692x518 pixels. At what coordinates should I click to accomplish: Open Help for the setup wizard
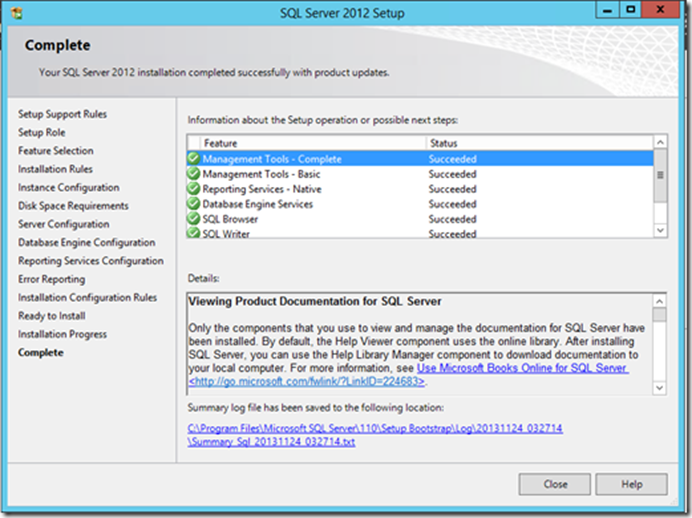(632, 484)
